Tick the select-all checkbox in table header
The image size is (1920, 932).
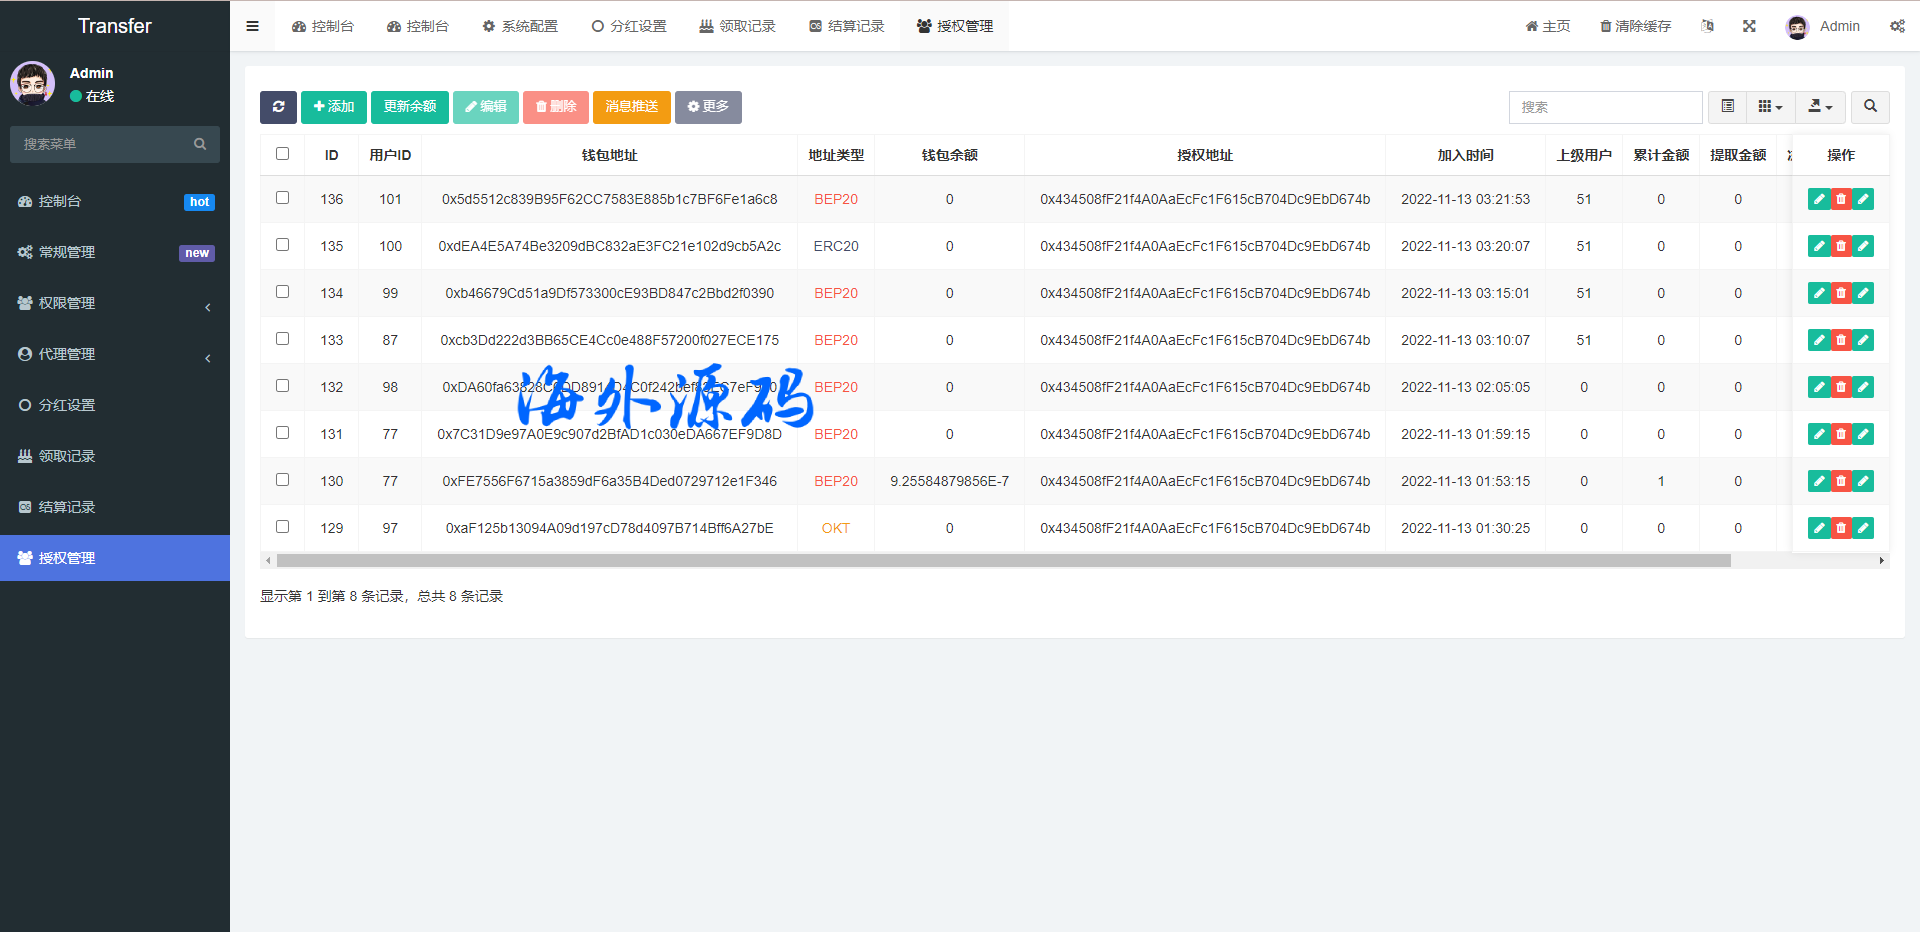[282, 154]
